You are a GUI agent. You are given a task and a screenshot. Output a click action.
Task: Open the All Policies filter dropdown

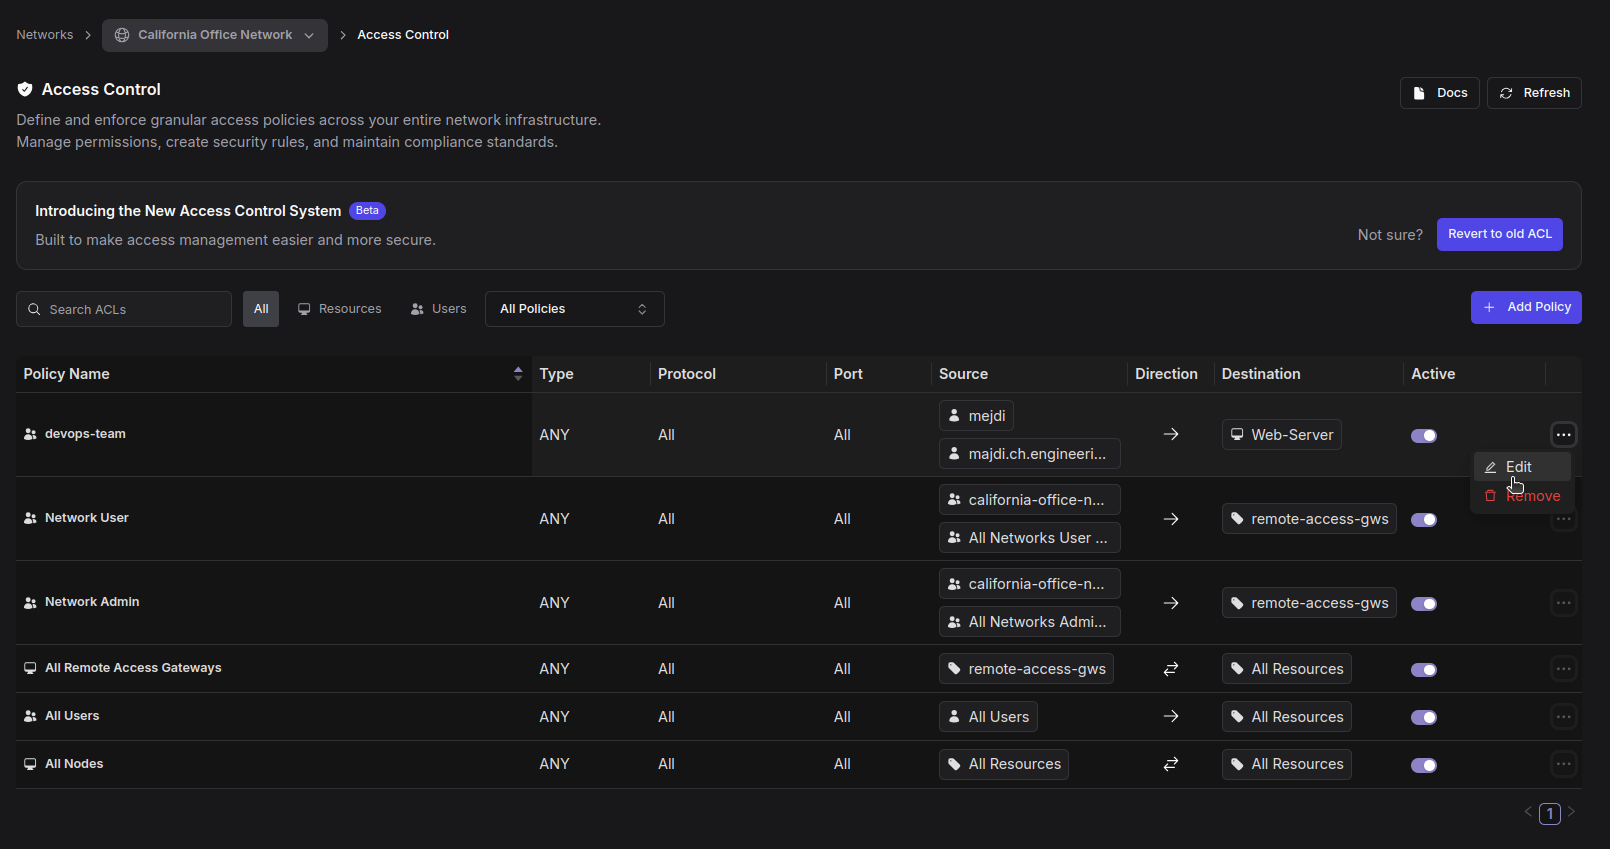(x=574, y=309)
